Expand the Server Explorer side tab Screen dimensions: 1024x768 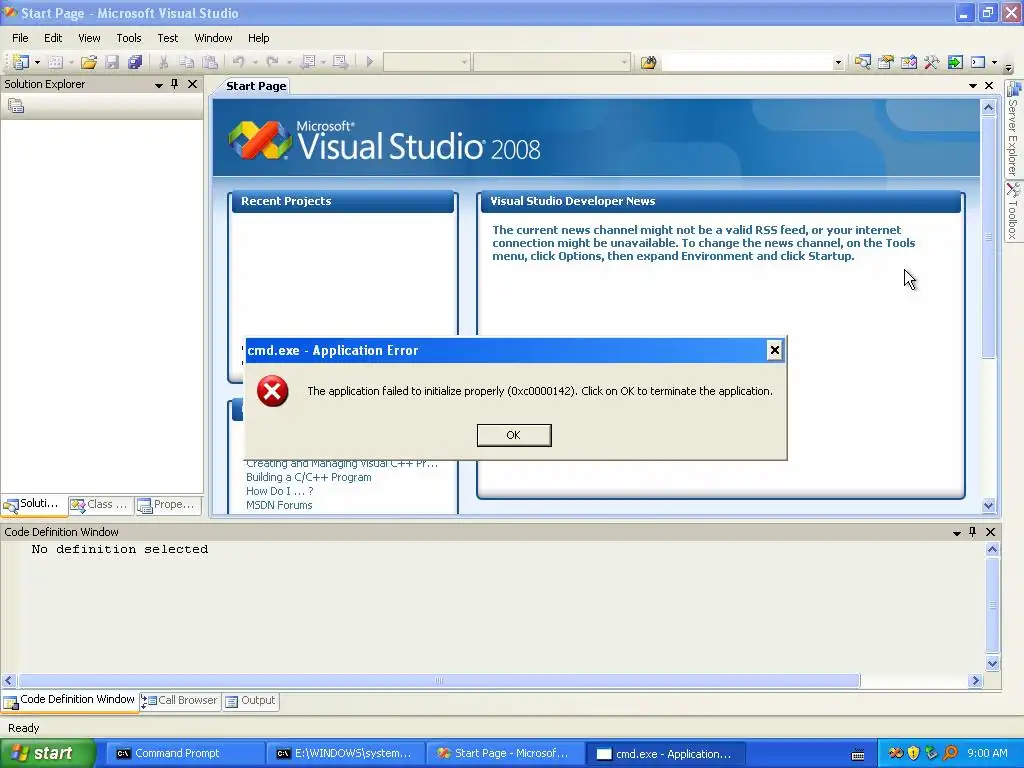(x=1013, y=129)
